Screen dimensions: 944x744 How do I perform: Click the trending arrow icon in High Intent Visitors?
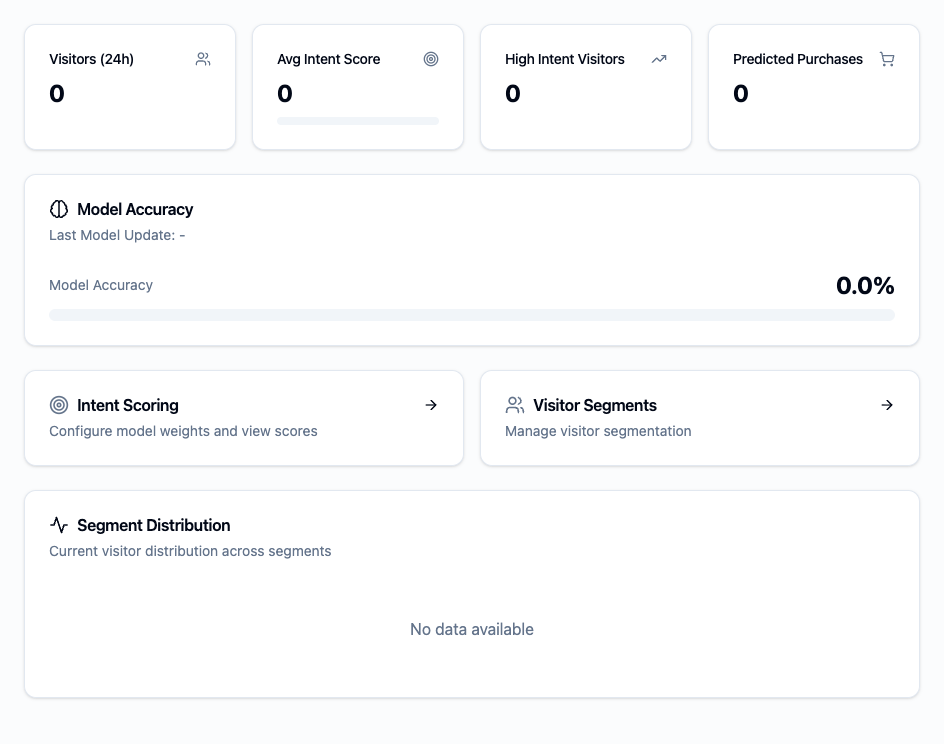click(659, 59)
